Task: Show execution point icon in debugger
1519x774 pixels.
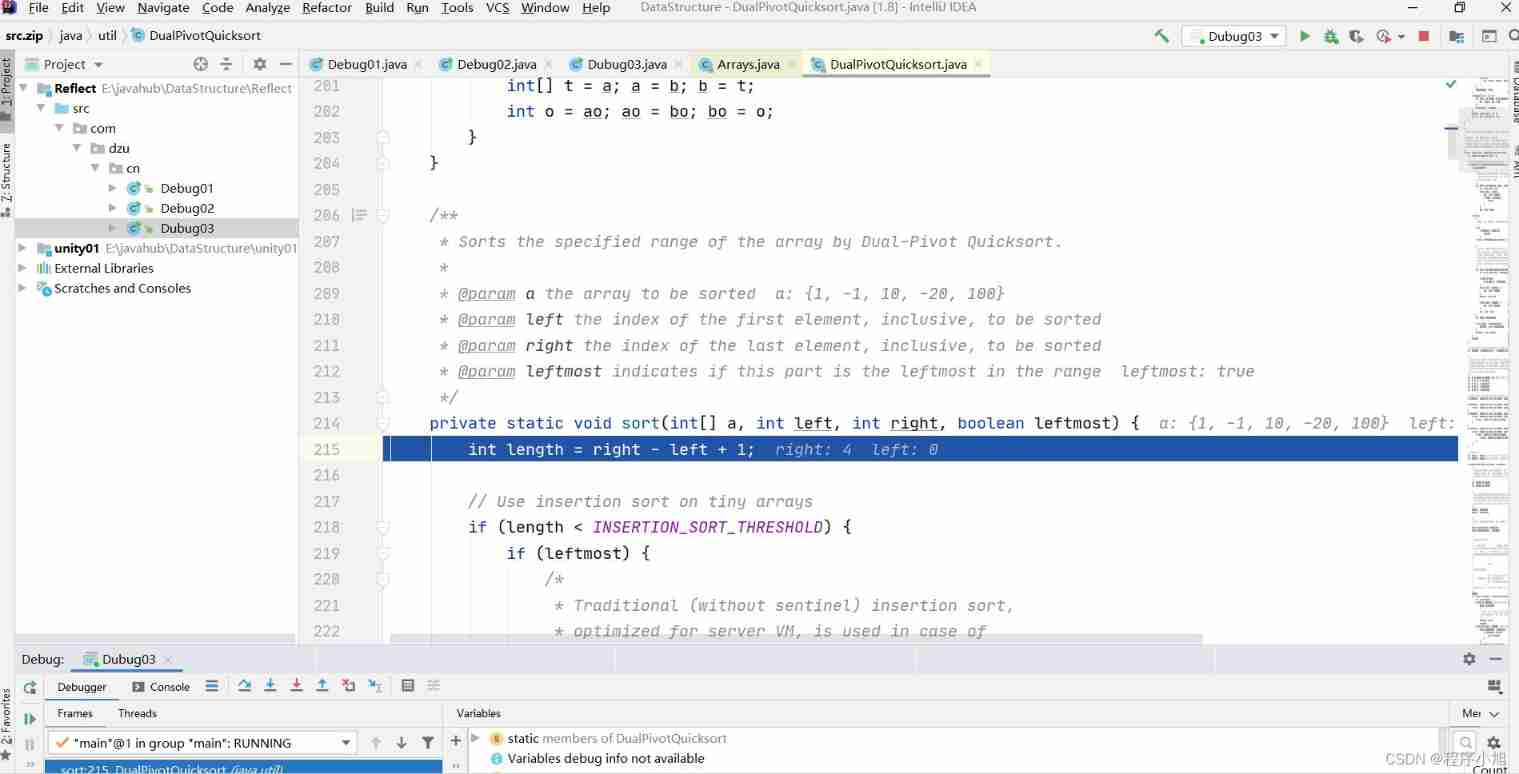Action: 212,686
